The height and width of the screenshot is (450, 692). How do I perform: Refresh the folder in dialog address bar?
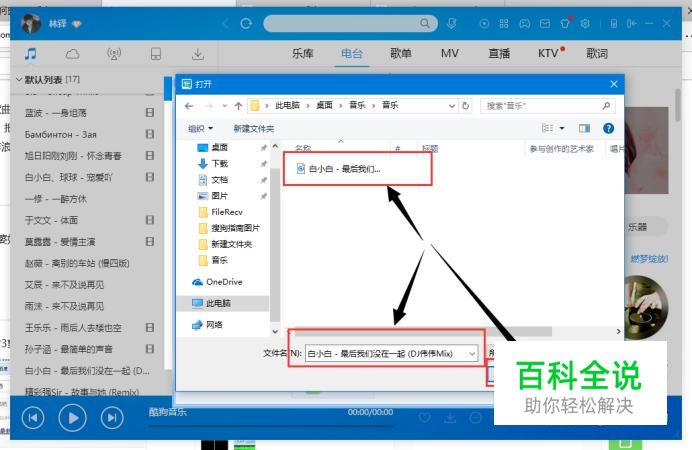(x=465, y=106)
